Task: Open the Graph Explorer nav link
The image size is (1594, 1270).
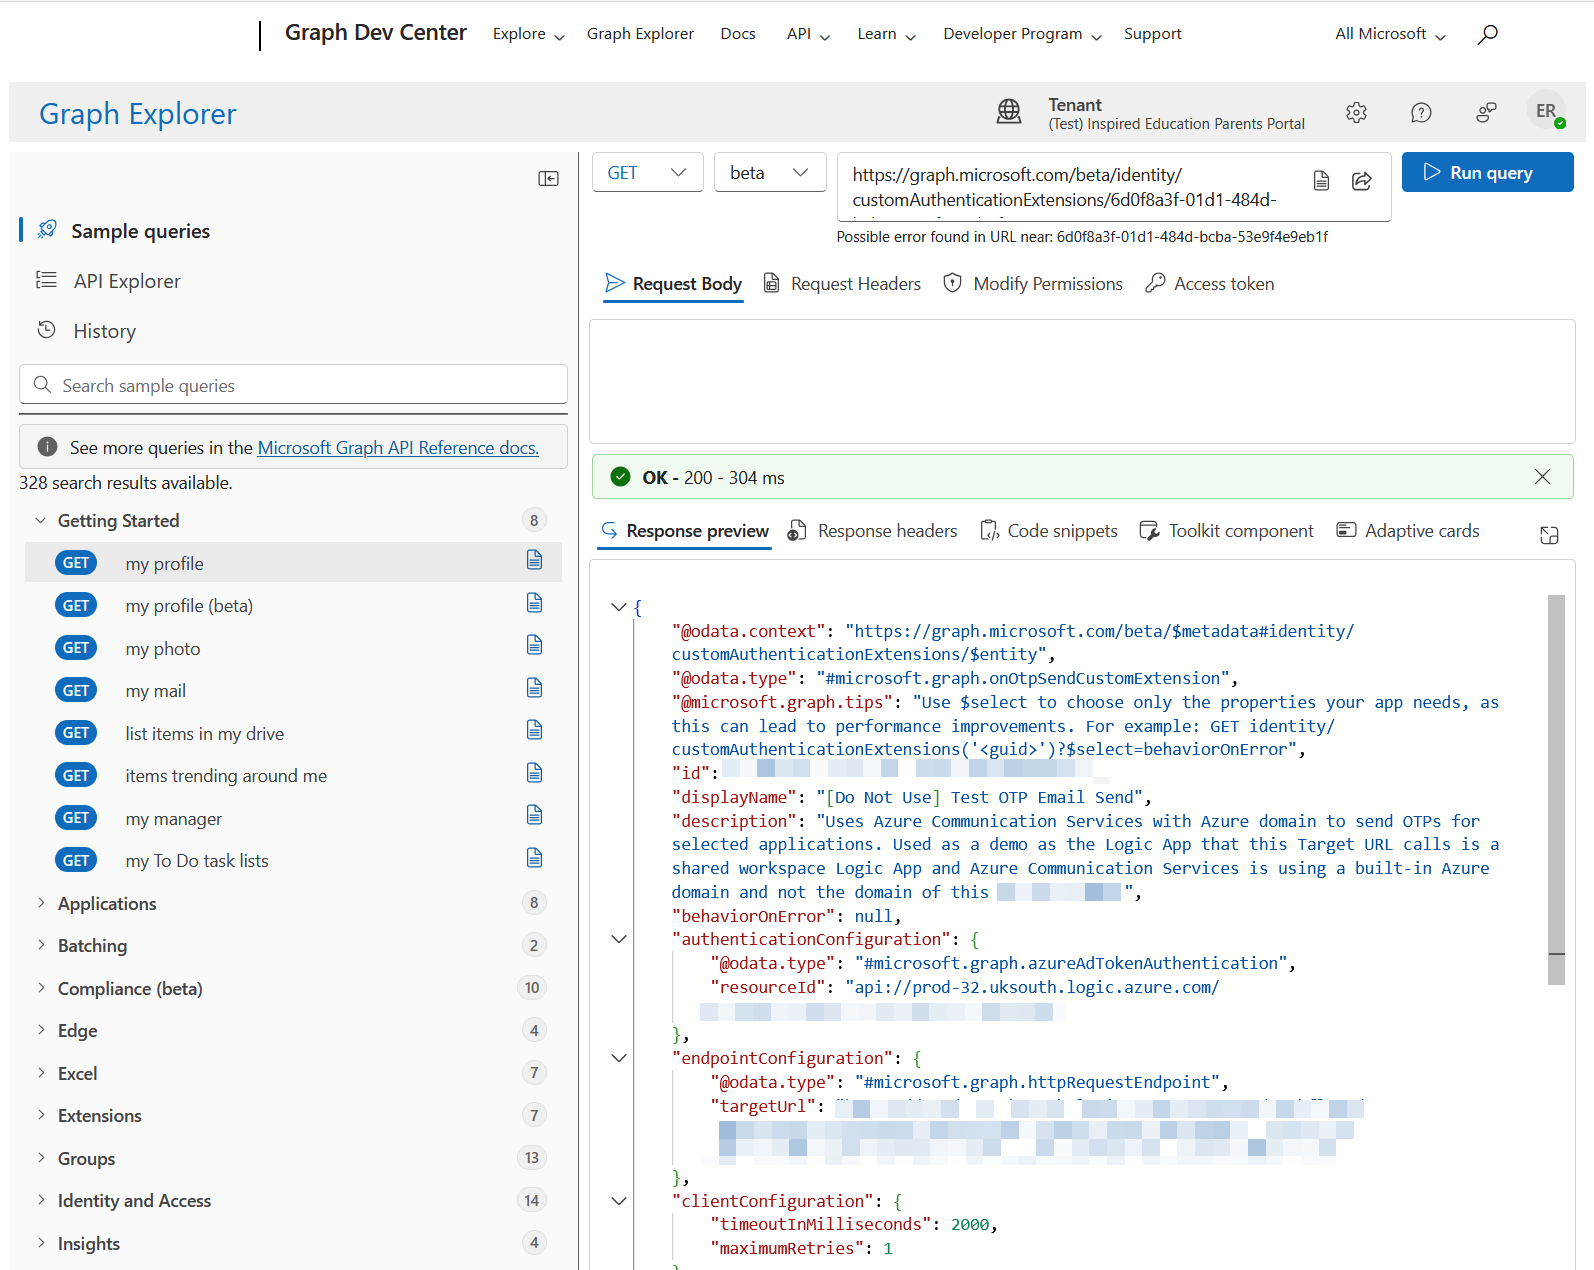Action: [640, 34]
